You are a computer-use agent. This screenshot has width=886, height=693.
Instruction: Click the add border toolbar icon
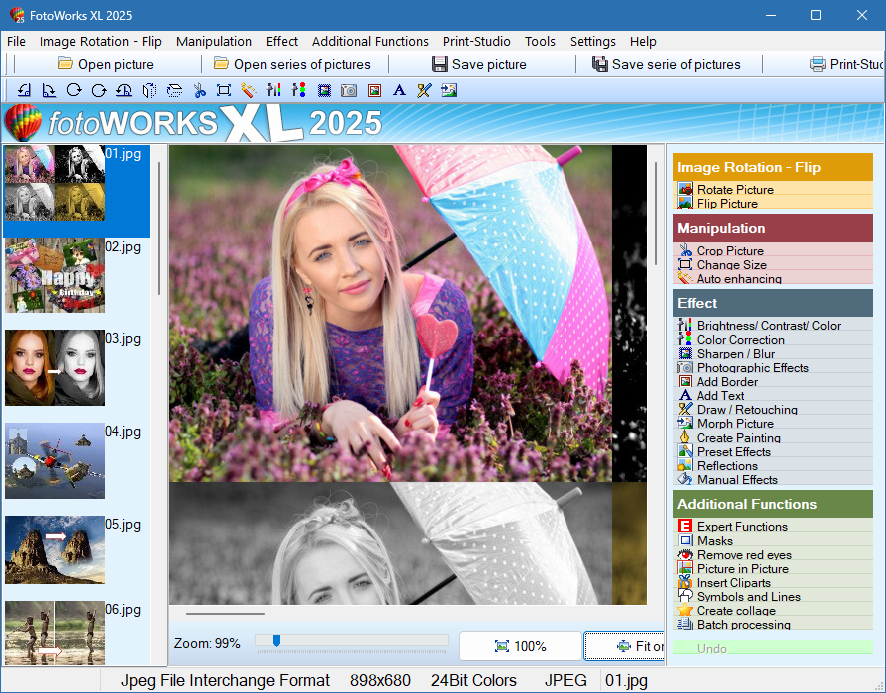coord(374,90)
